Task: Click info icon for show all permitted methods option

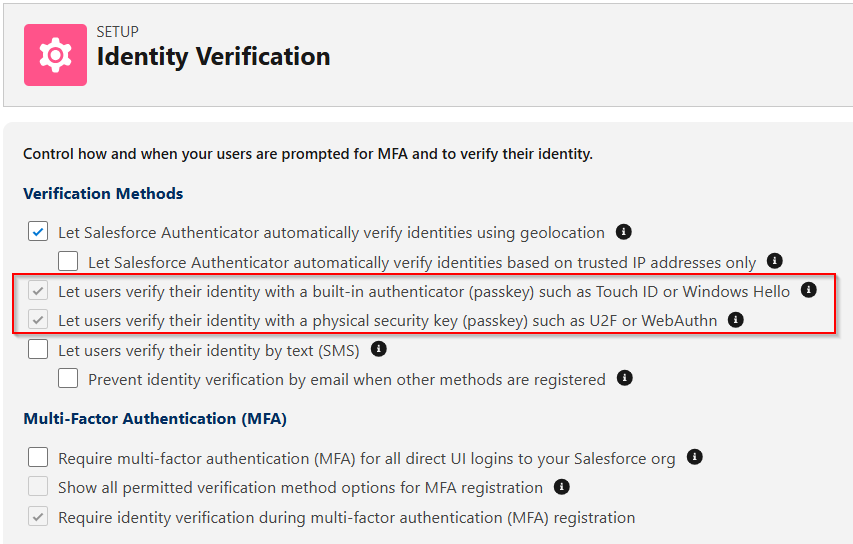Action: (x=561, y=487)
